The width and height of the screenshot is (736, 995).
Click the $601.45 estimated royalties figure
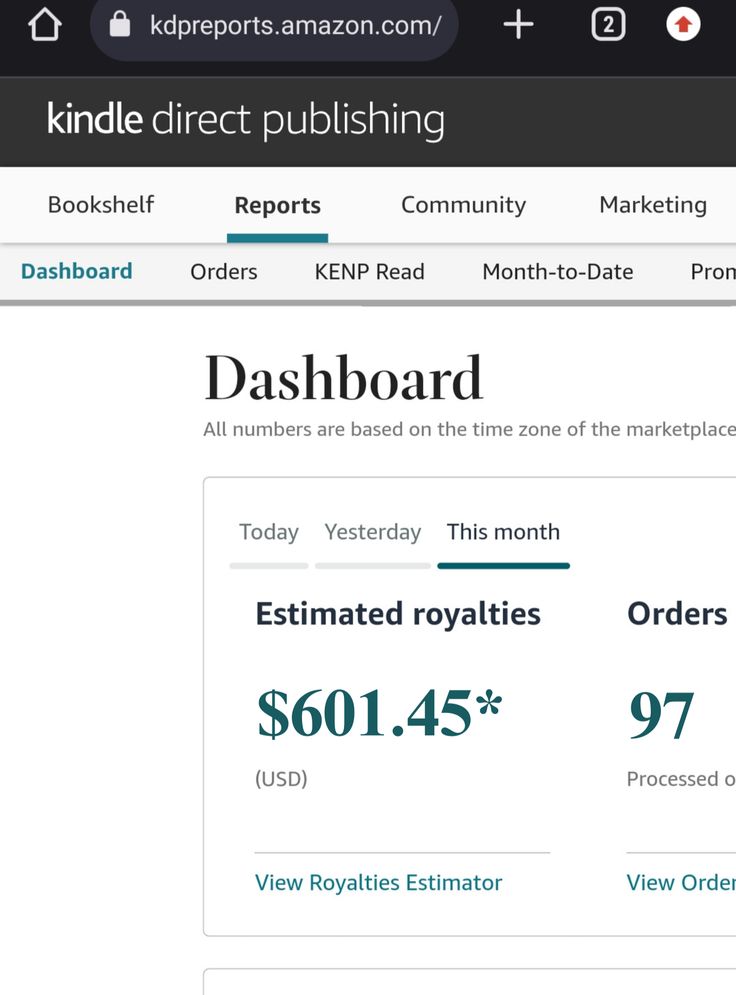379,714
